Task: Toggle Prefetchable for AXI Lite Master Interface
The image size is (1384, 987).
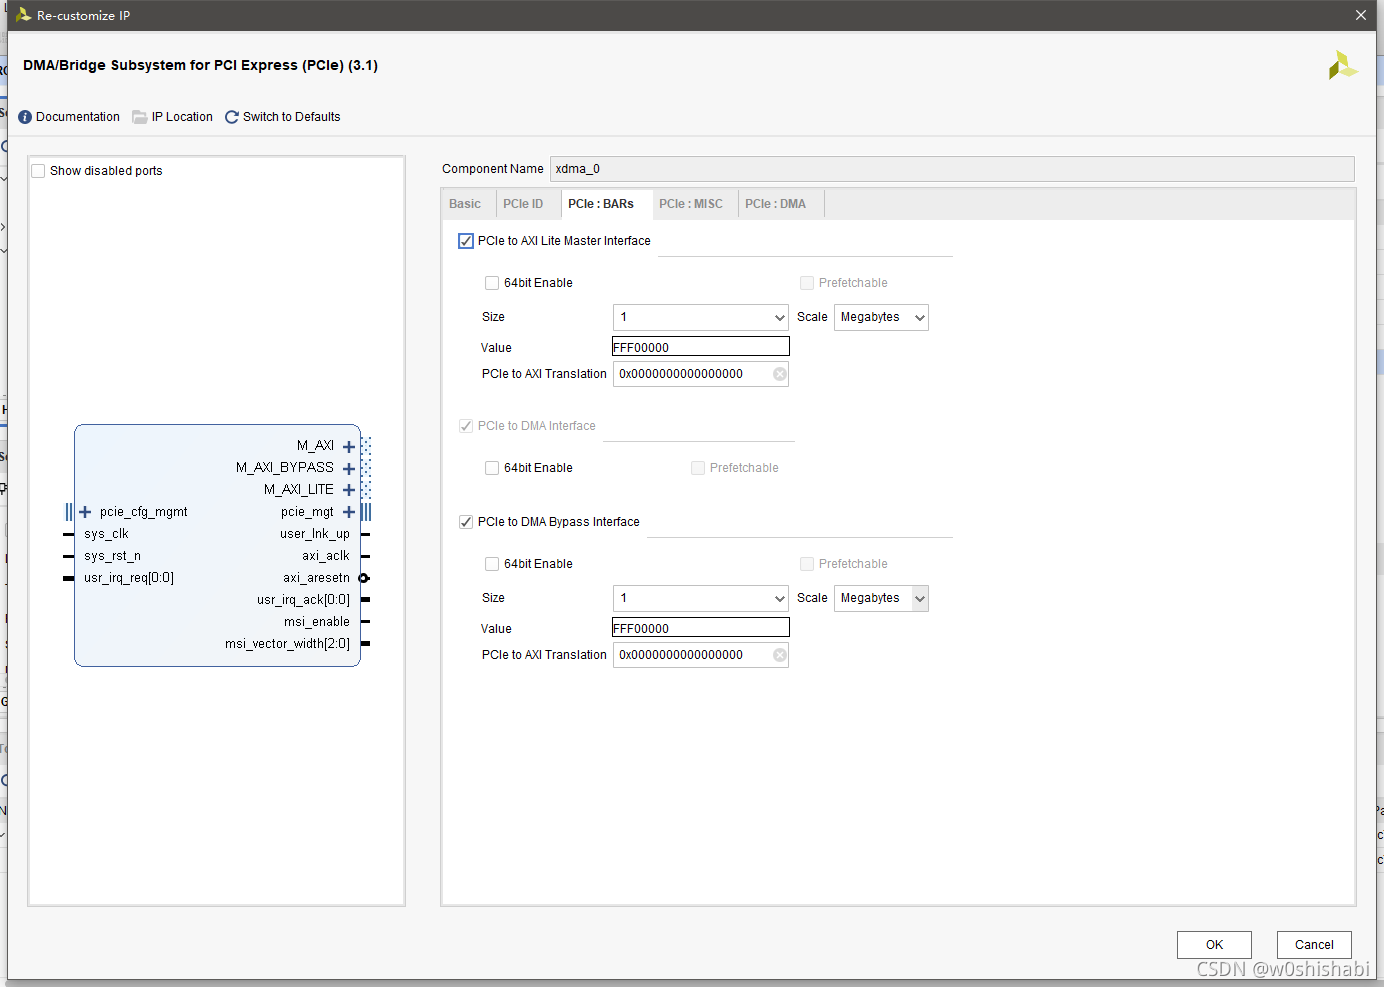Action: pos(807,283)
